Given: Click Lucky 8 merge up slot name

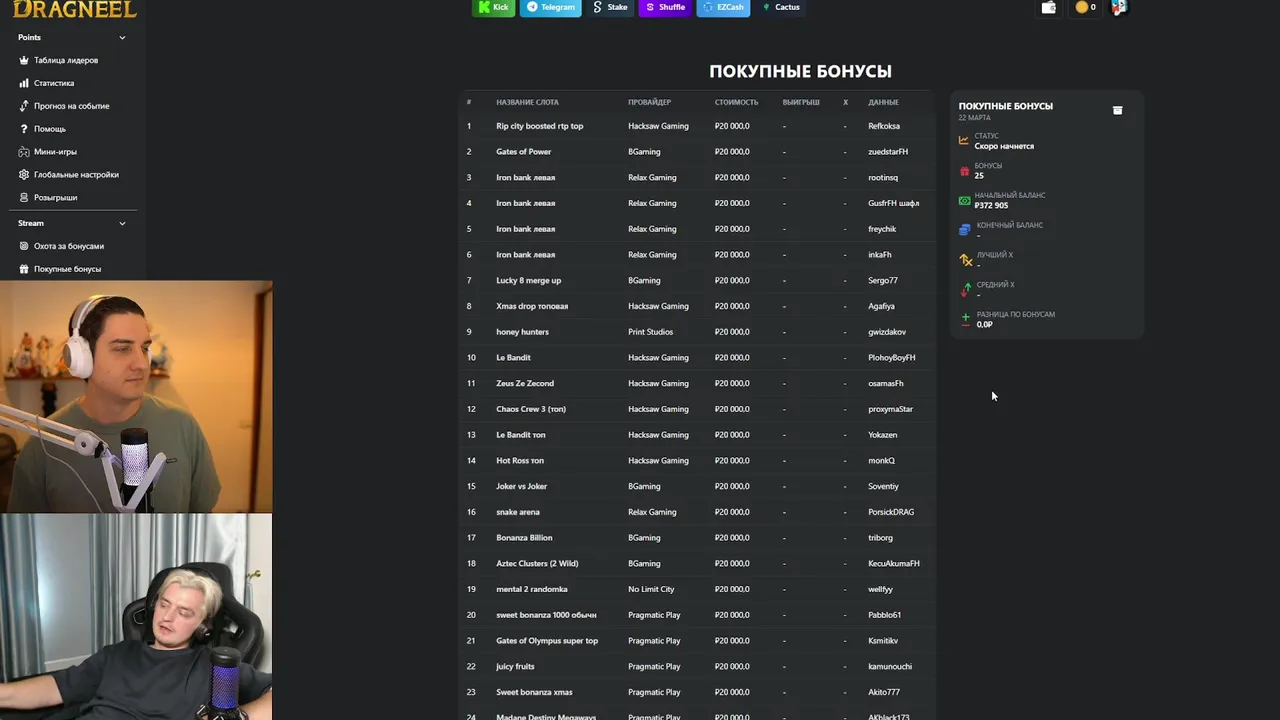Looking at the screenshot, I should 528,281.
